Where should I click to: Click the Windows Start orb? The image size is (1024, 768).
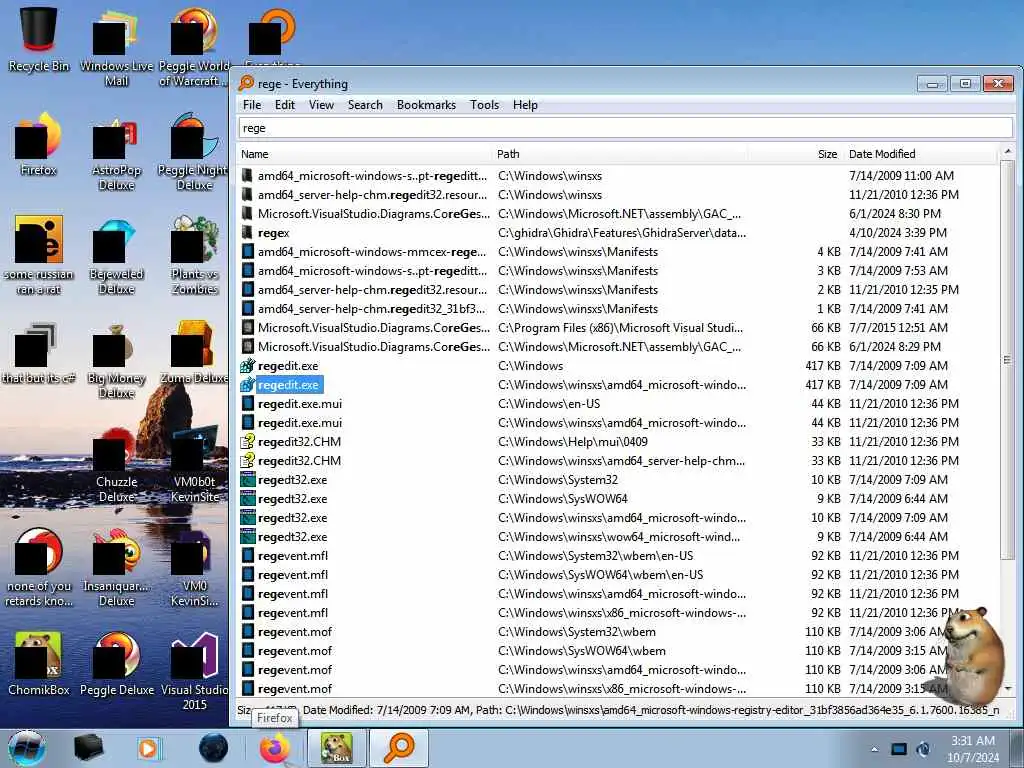27,748
